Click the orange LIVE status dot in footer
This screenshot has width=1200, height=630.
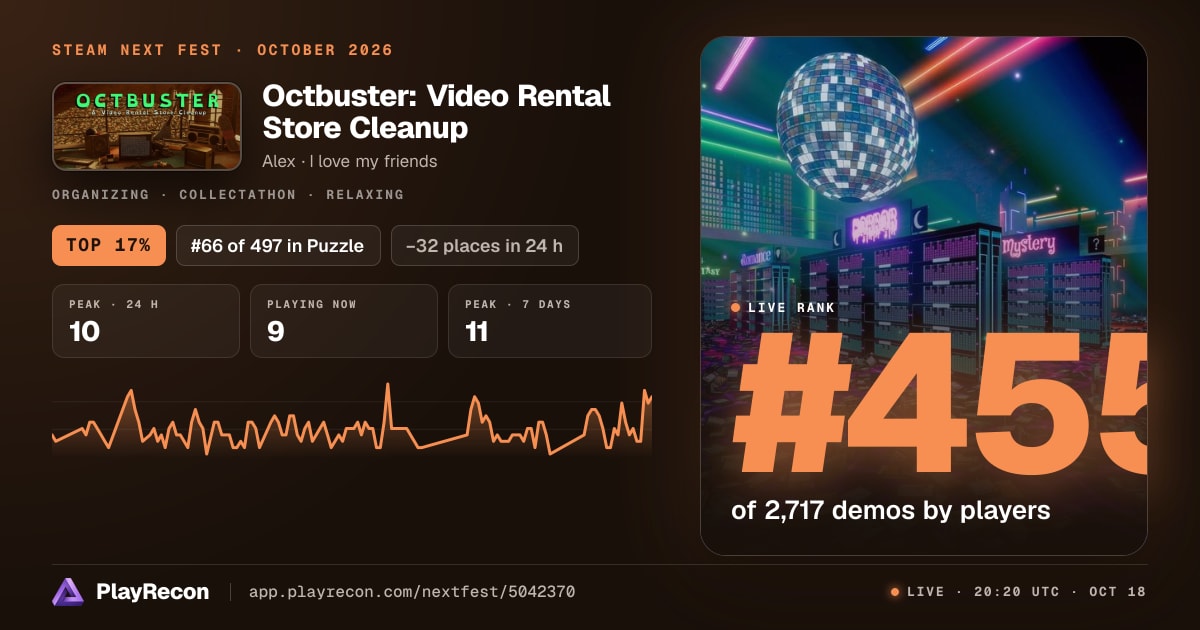895,592
